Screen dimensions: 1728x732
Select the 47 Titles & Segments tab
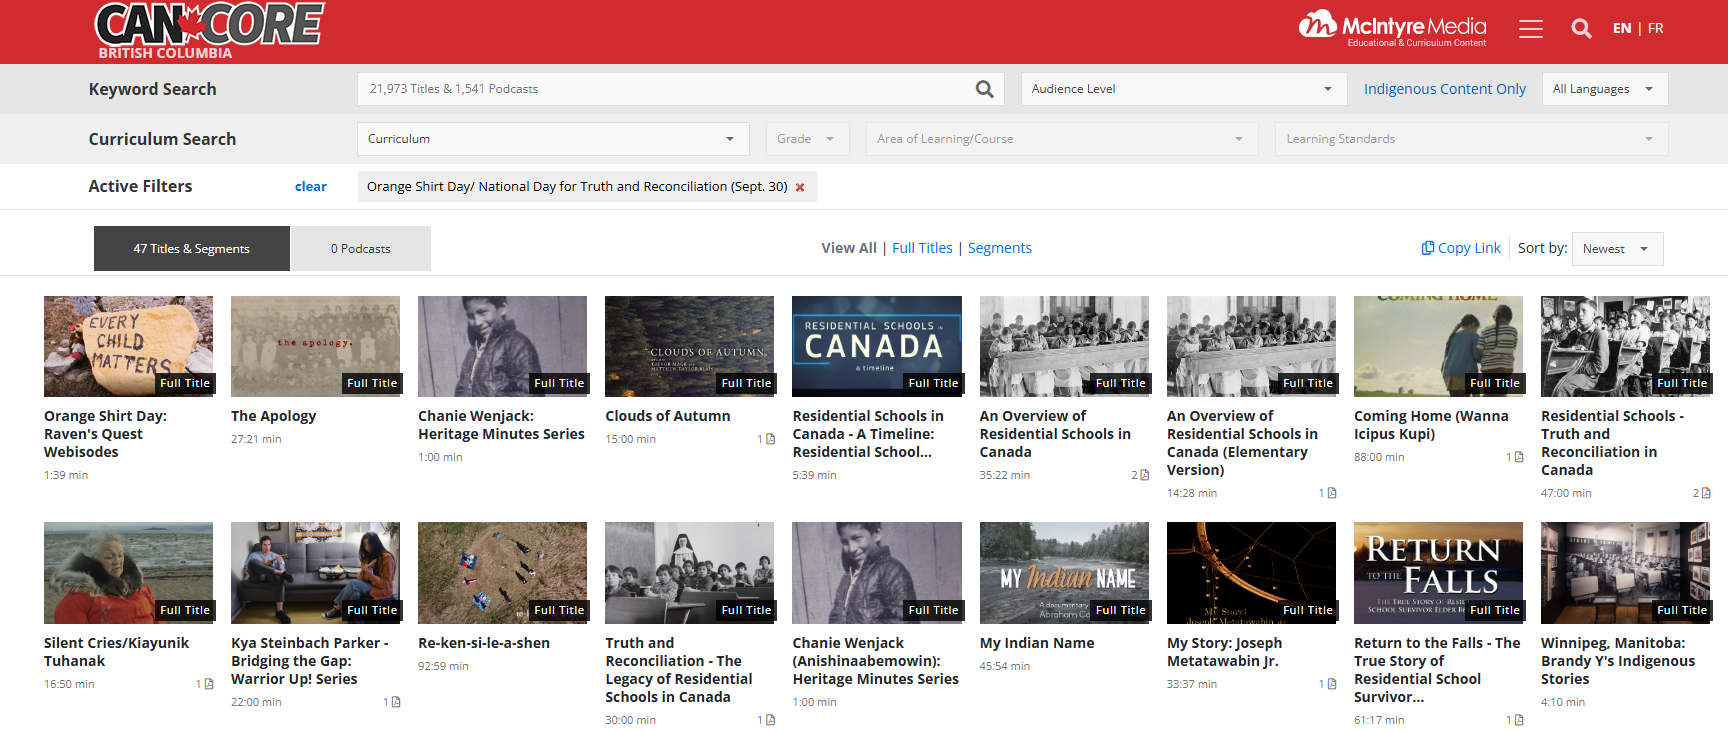tap(192, 249)
